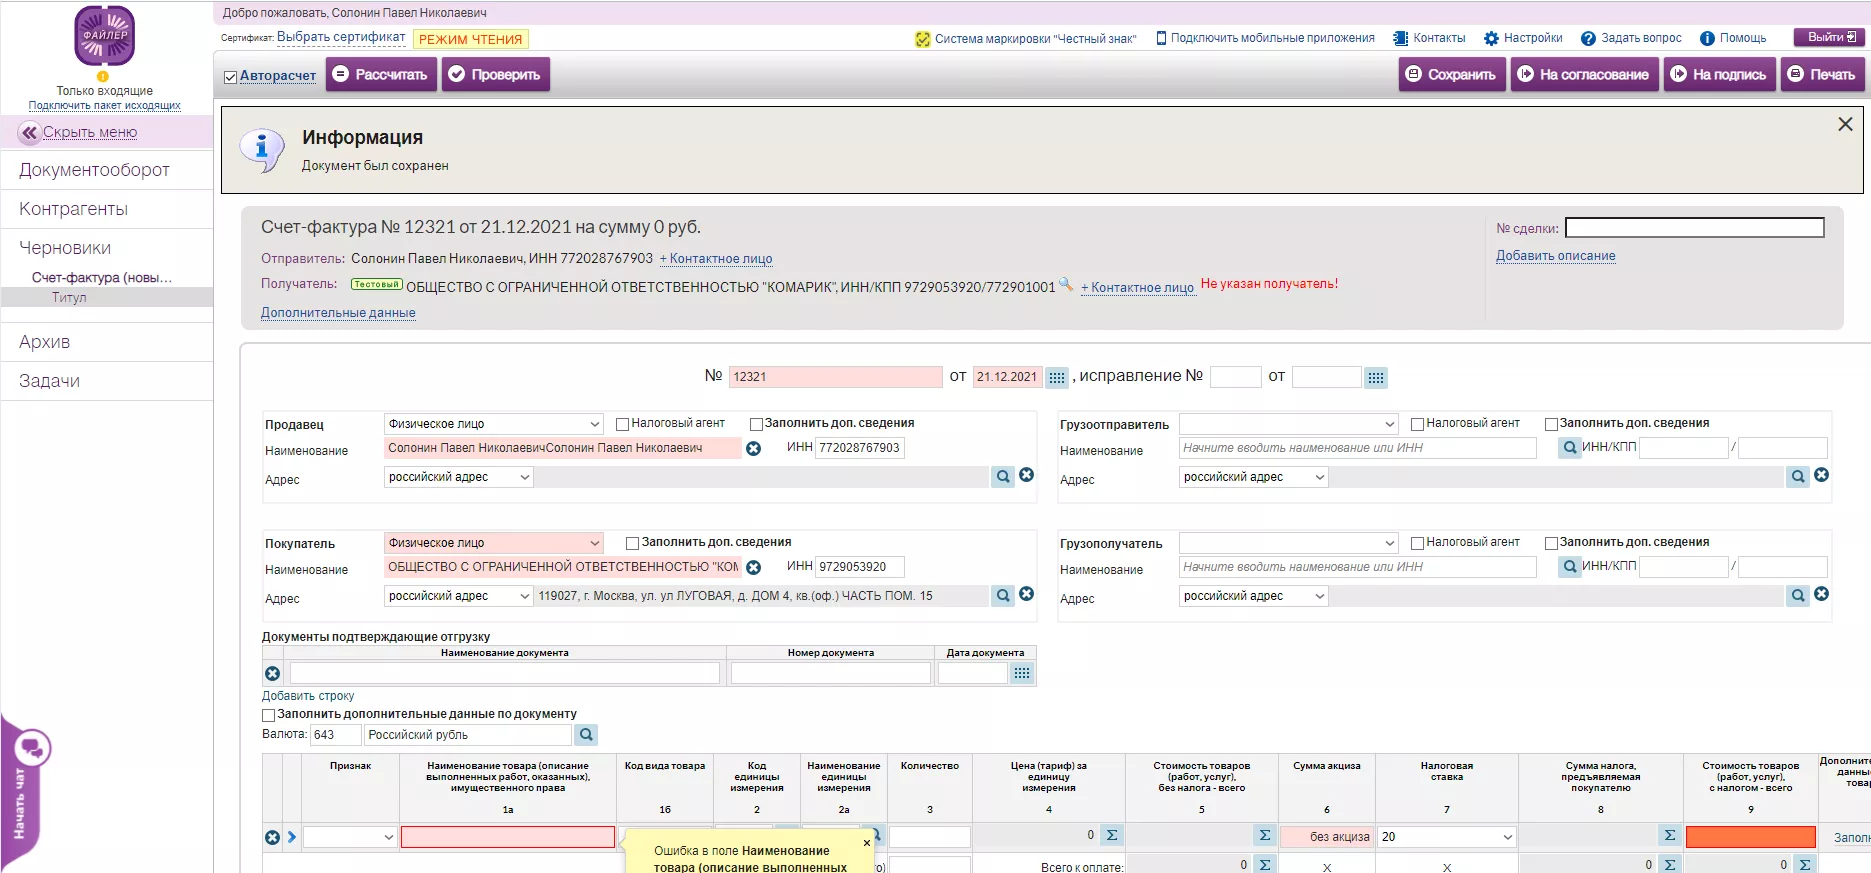
Task: Click Рассчитать button
Action: 380,75
